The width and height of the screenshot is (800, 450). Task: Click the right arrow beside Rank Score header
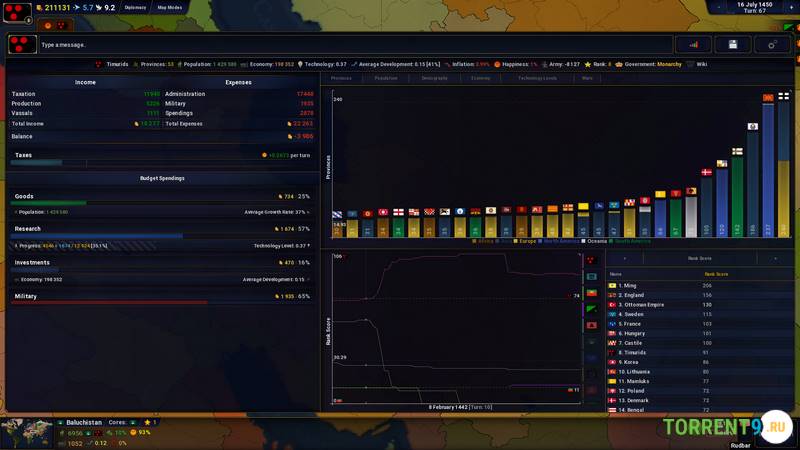[x=774, y=258]
